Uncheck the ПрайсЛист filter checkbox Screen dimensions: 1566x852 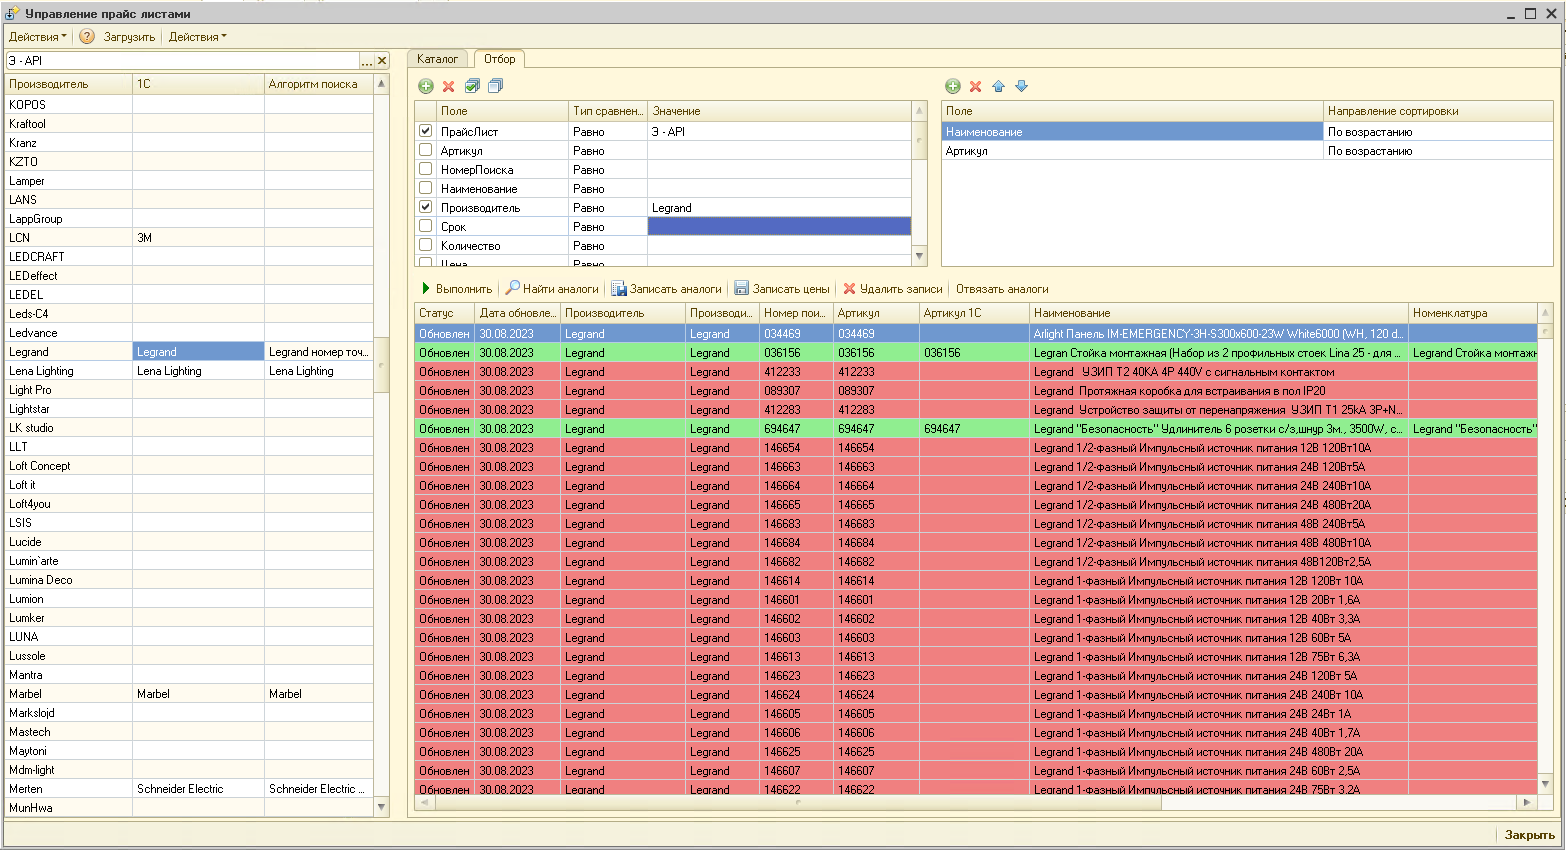[x=426, y=131]
